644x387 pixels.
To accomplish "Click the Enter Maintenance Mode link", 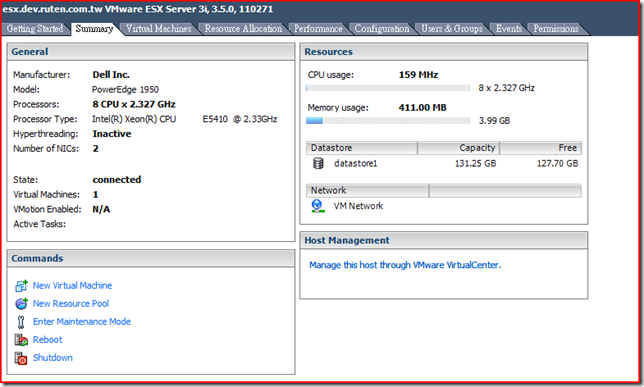I will [x=82, y=322].
